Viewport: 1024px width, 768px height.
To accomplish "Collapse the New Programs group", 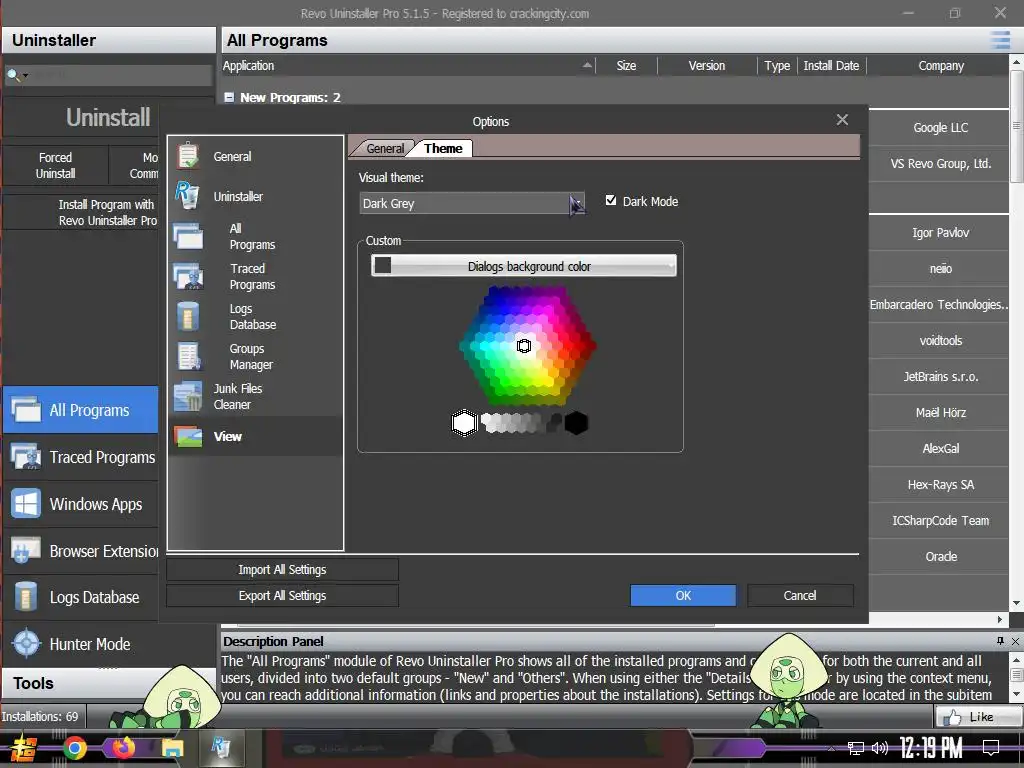I will click(x=229, y=97).
